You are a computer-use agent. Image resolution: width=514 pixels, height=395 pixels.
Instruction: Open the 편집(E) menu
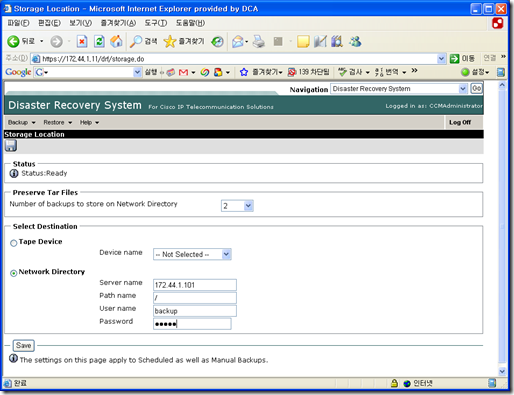(49, 23)
